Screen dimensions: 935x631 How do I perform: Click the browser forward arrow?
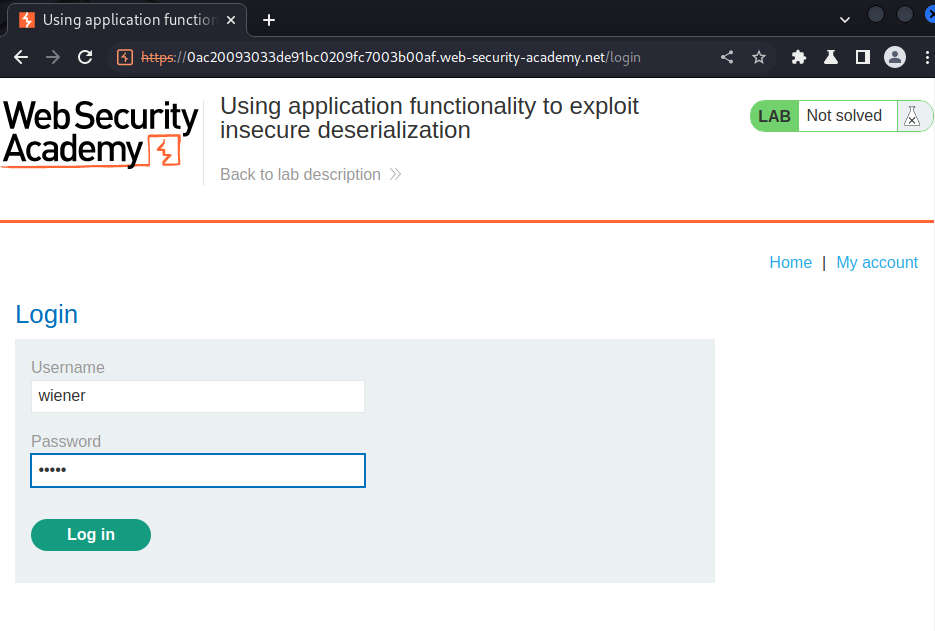(x=53, y=57)
